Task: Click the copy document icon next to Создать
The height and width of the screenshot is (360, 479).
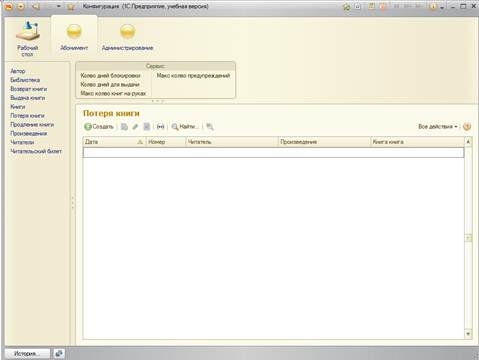Action: point(124,127)
